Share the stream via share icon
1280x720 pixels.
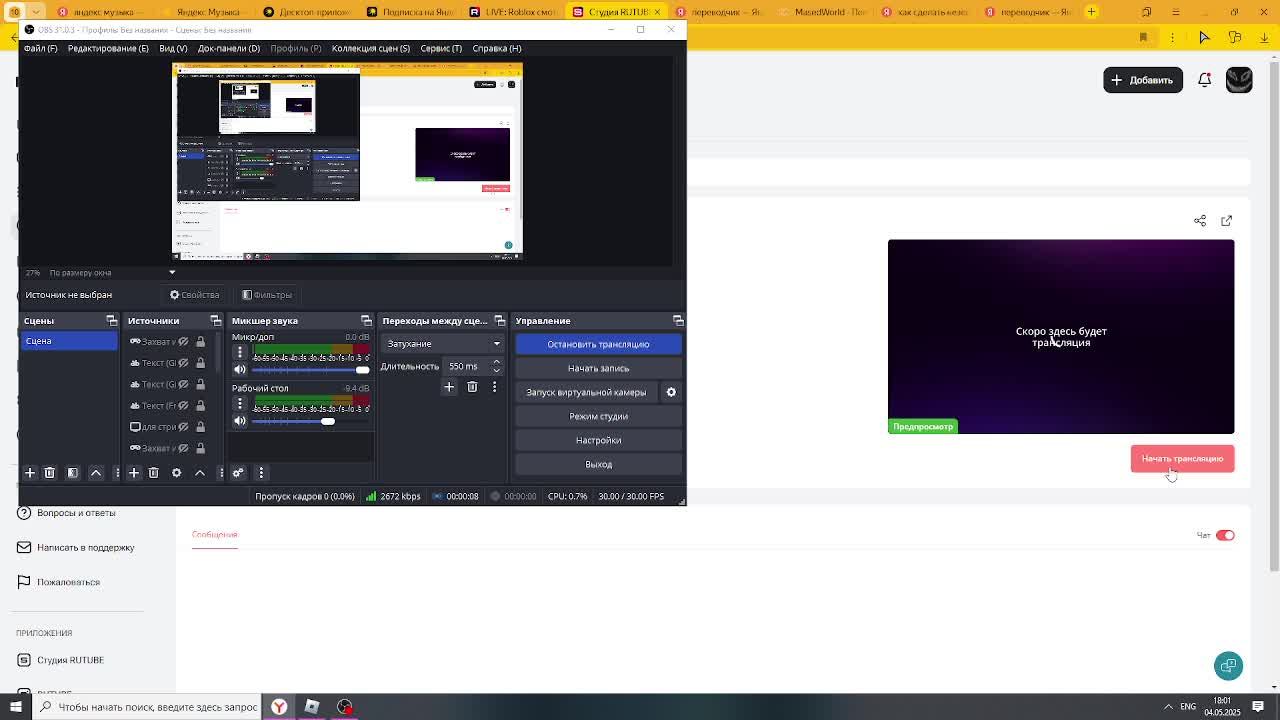1200,221
